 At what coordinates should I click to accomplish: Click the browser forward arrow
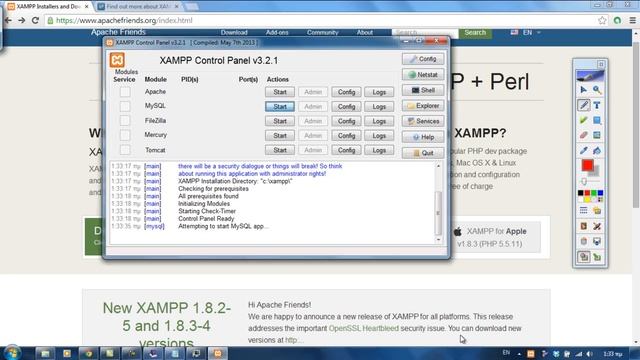pyautogui.click(x=22, y=20)
